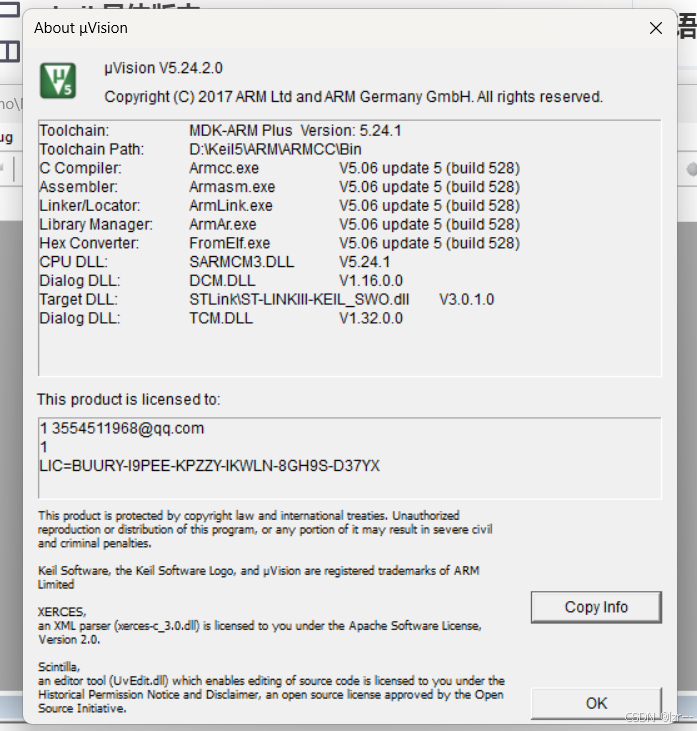Click the Keil Software trademarks paragraph
The image size is (697, 731).
point(259,577)
